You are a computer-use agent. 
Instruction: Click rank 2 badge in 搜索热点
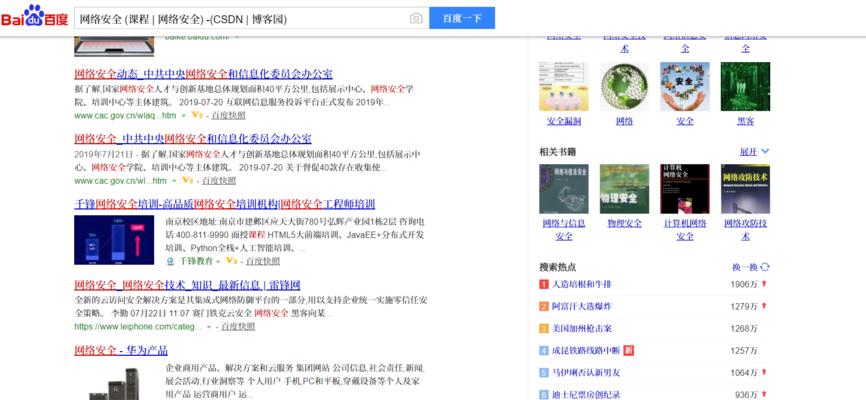click(x=544, y=307)
